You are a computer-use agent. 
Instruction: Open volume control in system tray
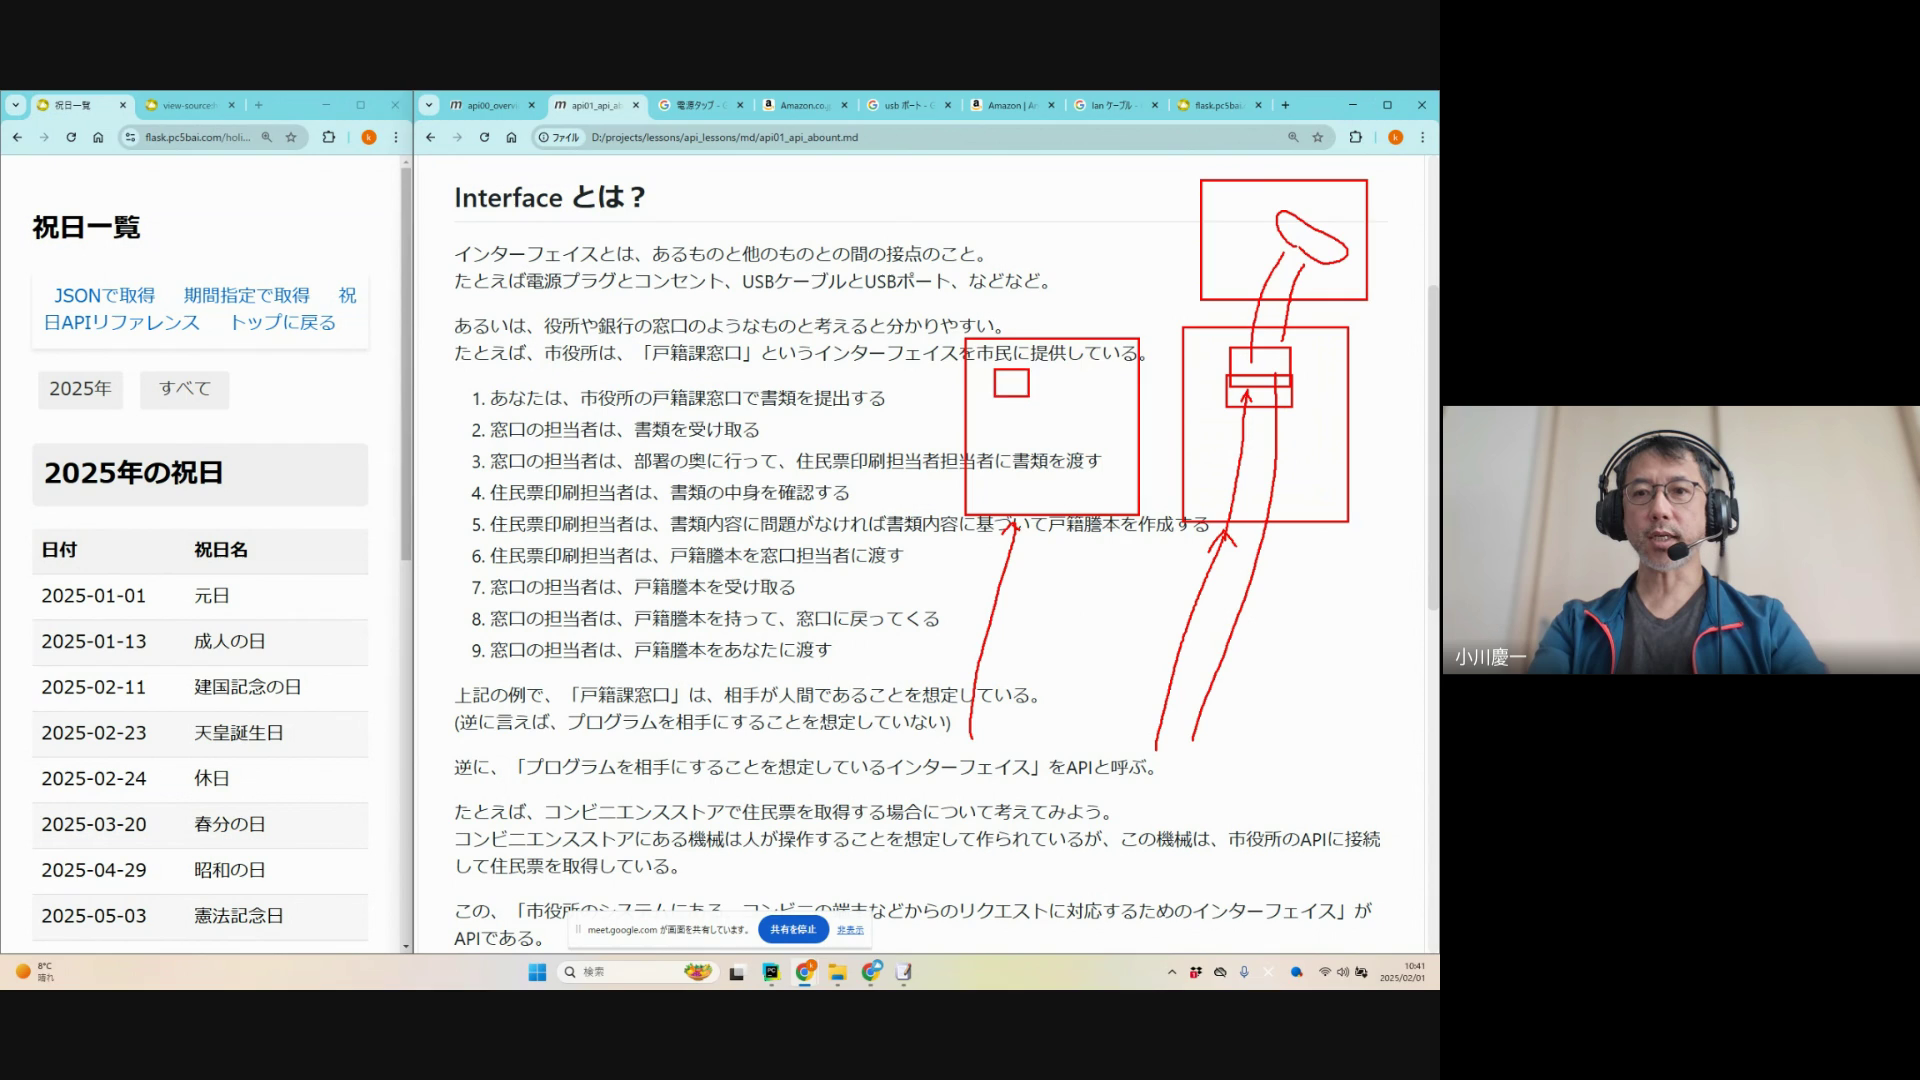click(1343, 972)
